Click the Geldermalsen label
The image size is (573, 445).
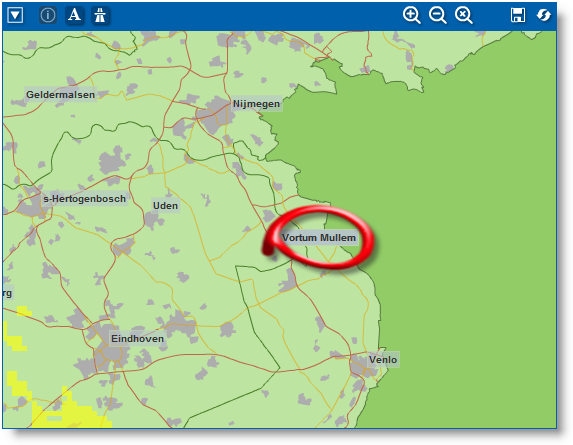point(61,95)
